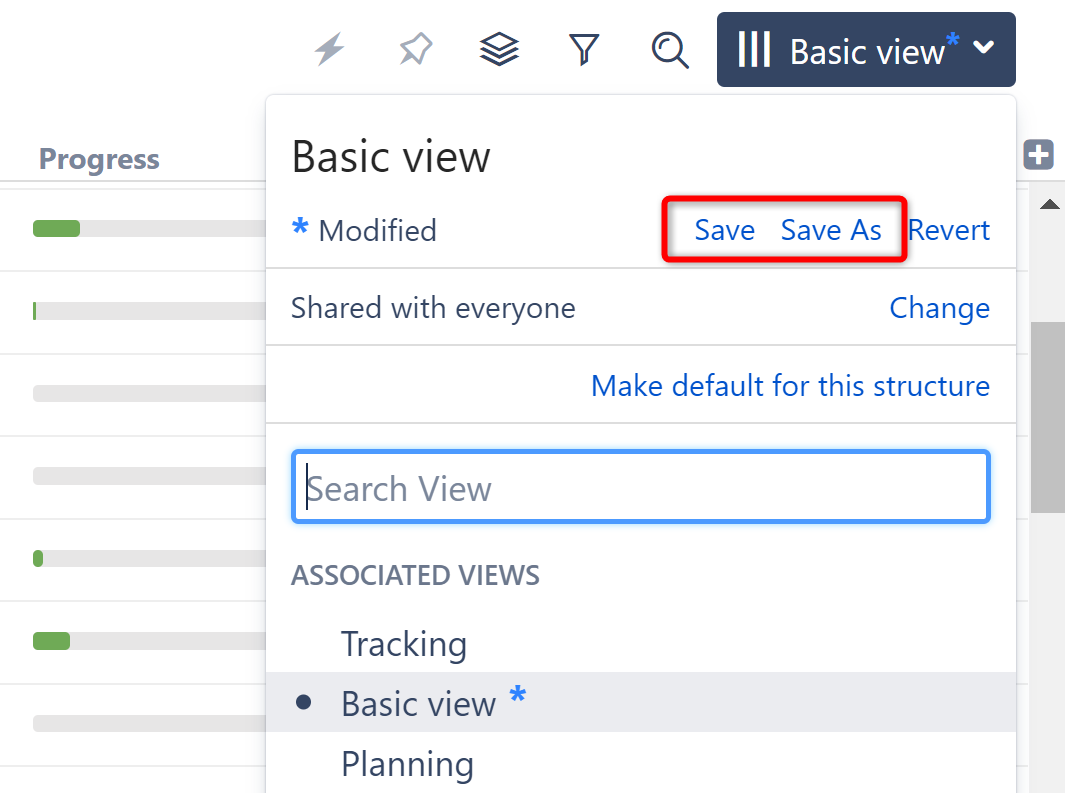Viewport: 1065px width, 793px height.
Task: Click the lightning bolt automation icon
Action: coord(329,50)
